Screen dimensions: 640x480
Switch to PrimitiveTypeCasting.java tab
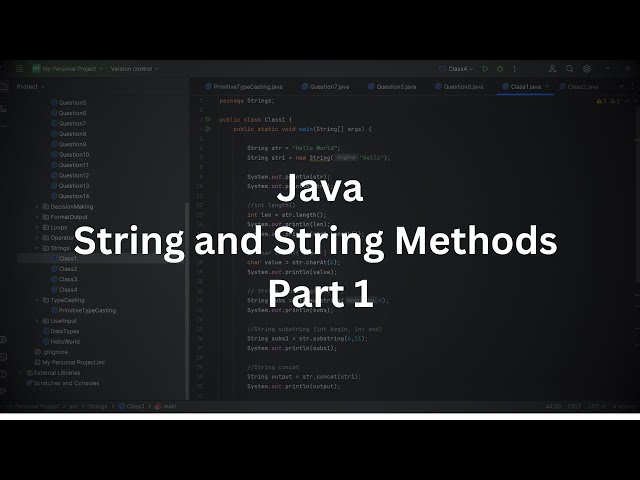(x=244, y=87)
